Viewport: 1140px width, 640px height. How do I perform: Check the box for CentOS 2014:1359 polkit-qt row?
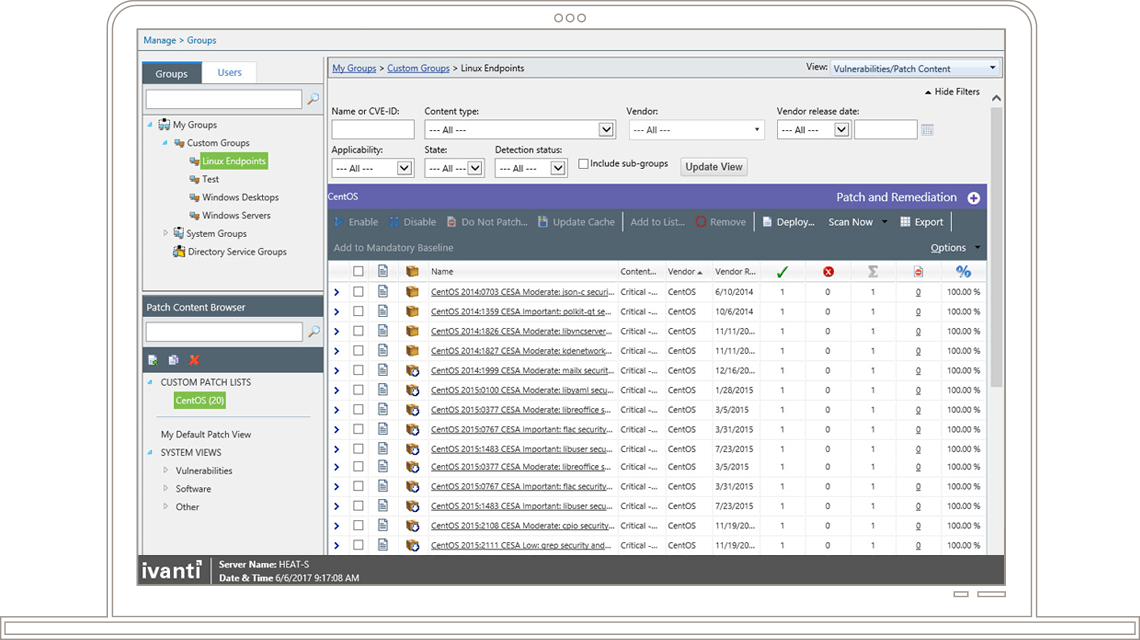[358, 311]
